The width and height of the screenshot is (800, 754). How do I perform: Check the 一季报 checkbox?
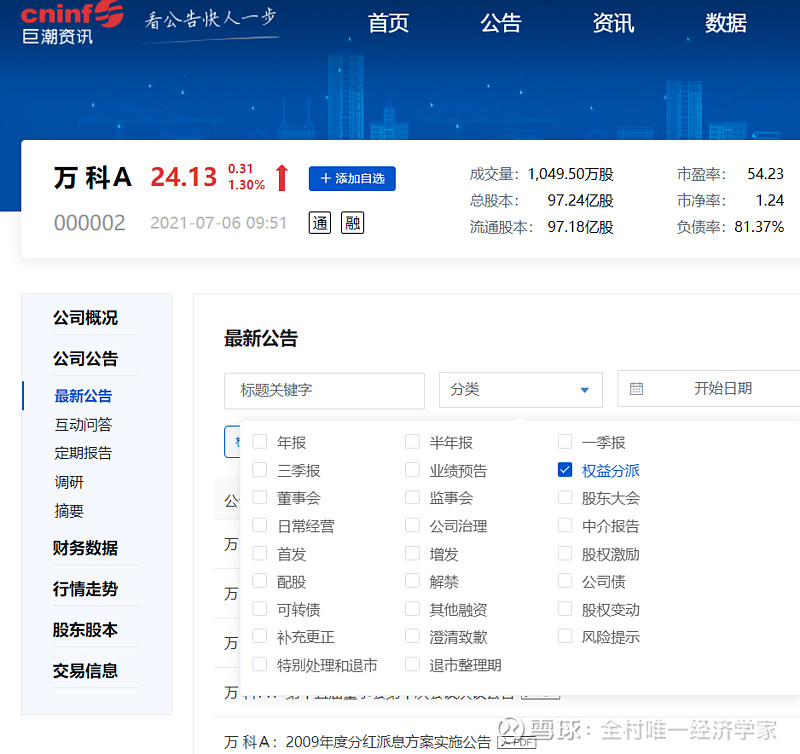pyautogui.click(x=565, y=441)
